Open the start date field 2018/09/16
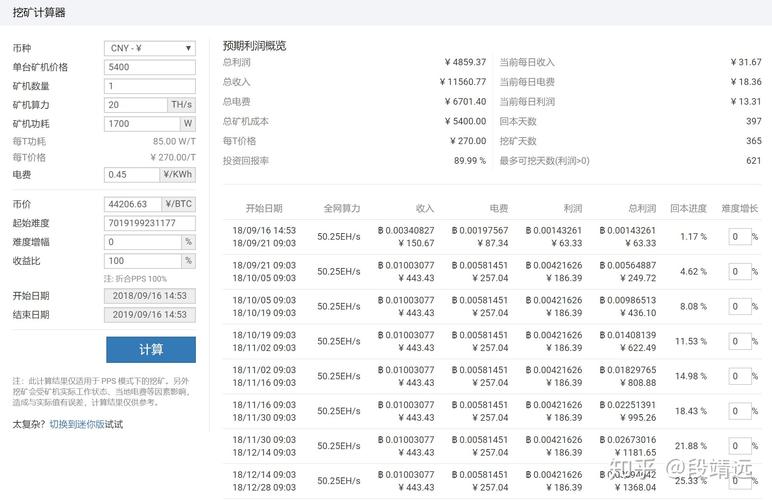This screenshot has width=772, height=500. 150,296
